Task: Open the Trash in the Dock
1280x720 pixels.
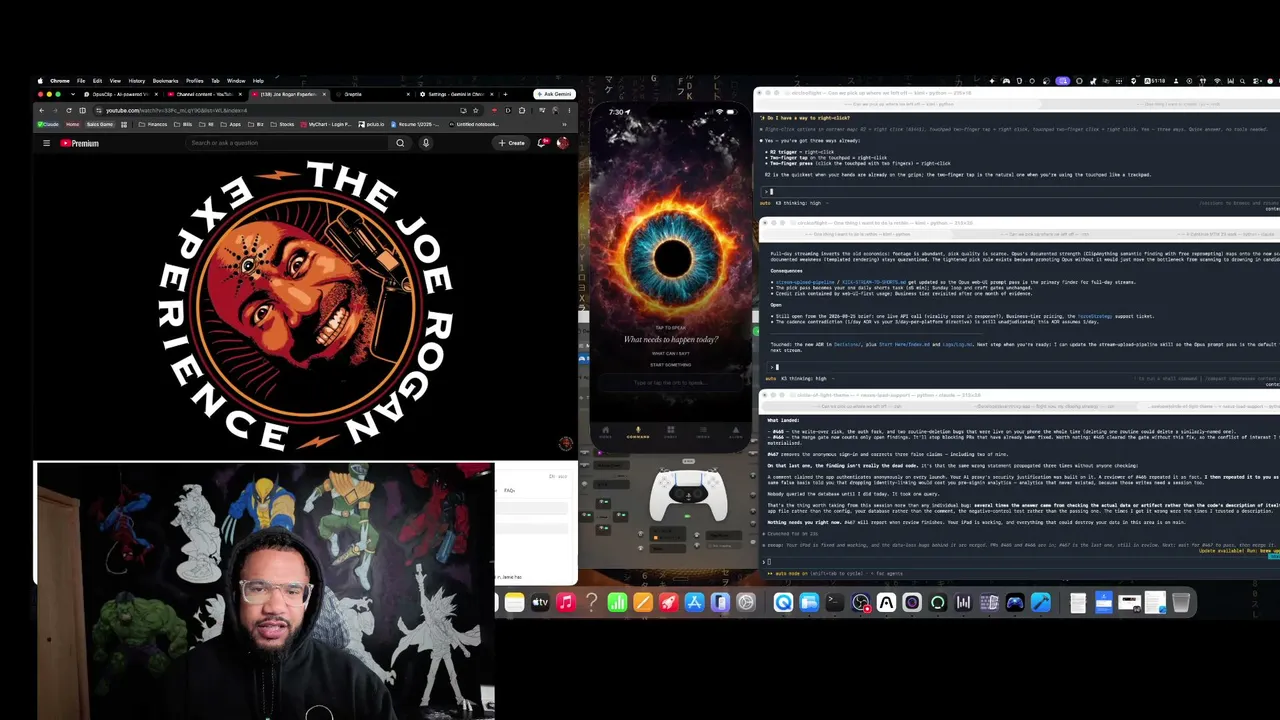Action: click(1181, 602)
